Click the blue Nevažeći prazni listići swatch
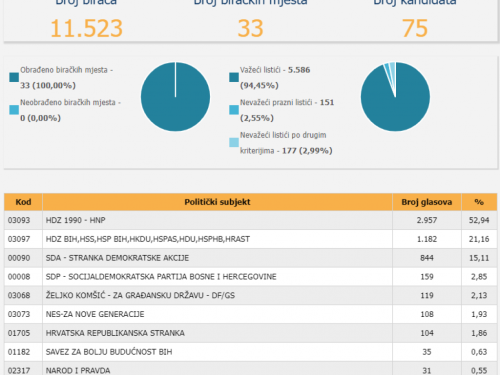This screenshot has height=375, width=500. pyautogui.click(x=234, y=110)
